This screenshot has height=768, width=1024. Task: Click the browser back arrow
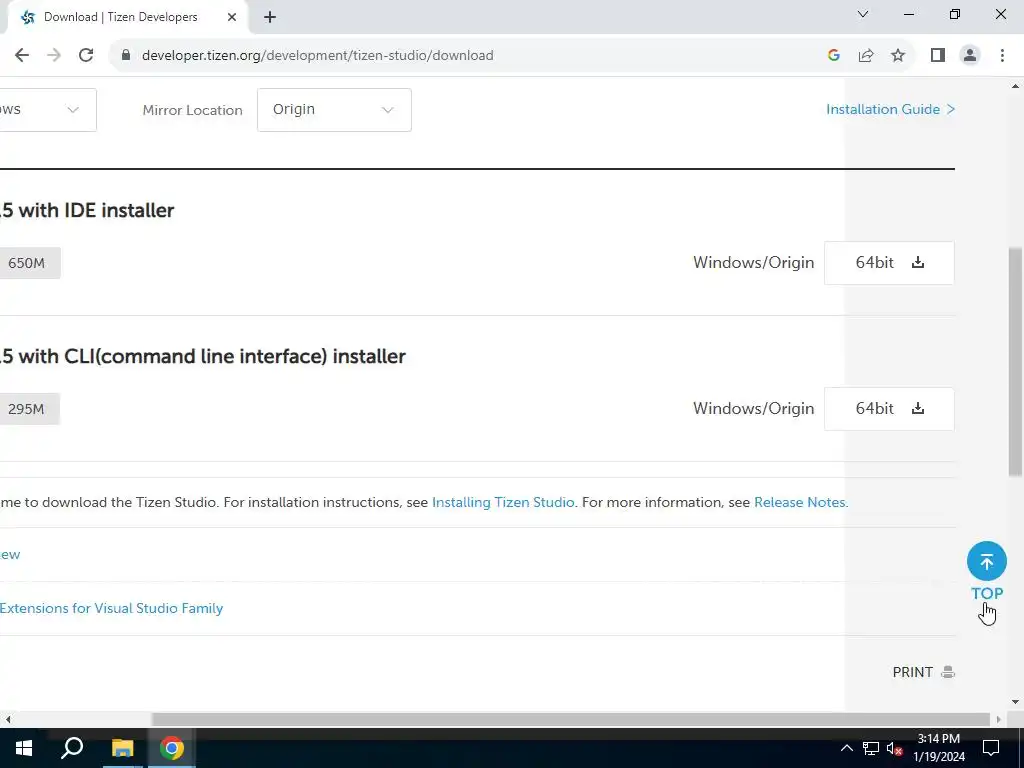click(22, 56)
